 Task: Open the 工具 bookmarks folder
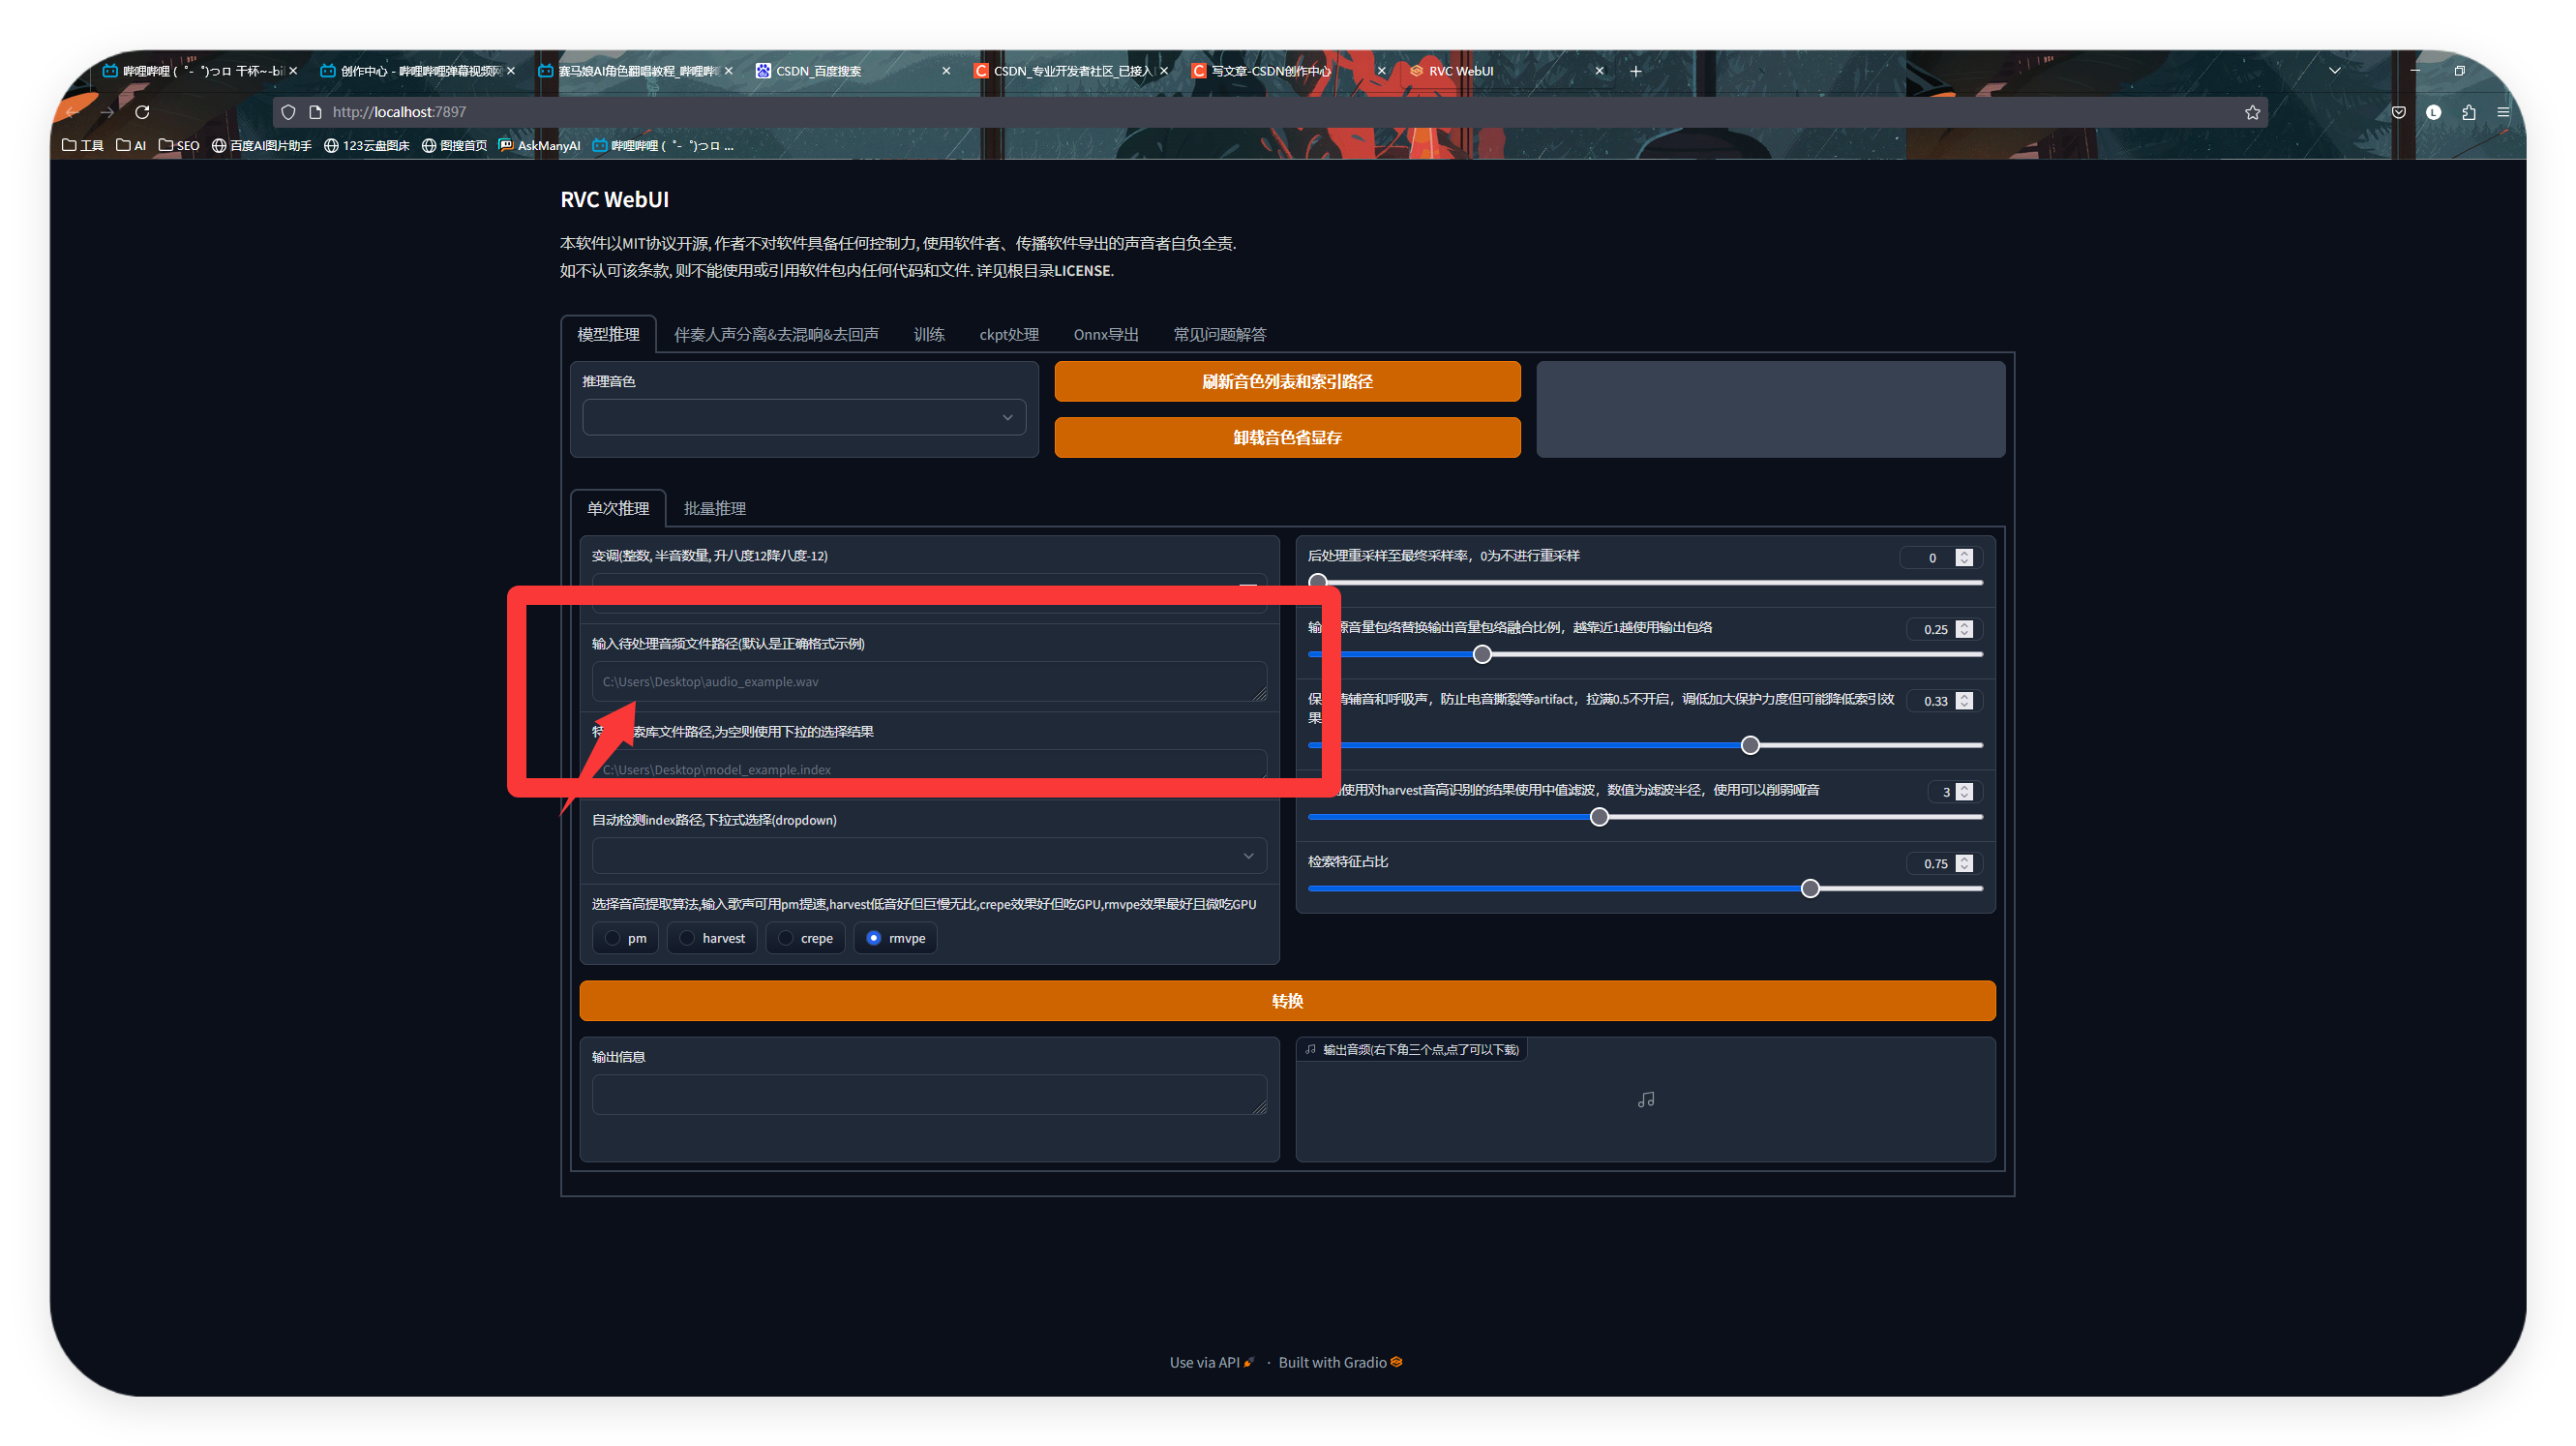83,145
